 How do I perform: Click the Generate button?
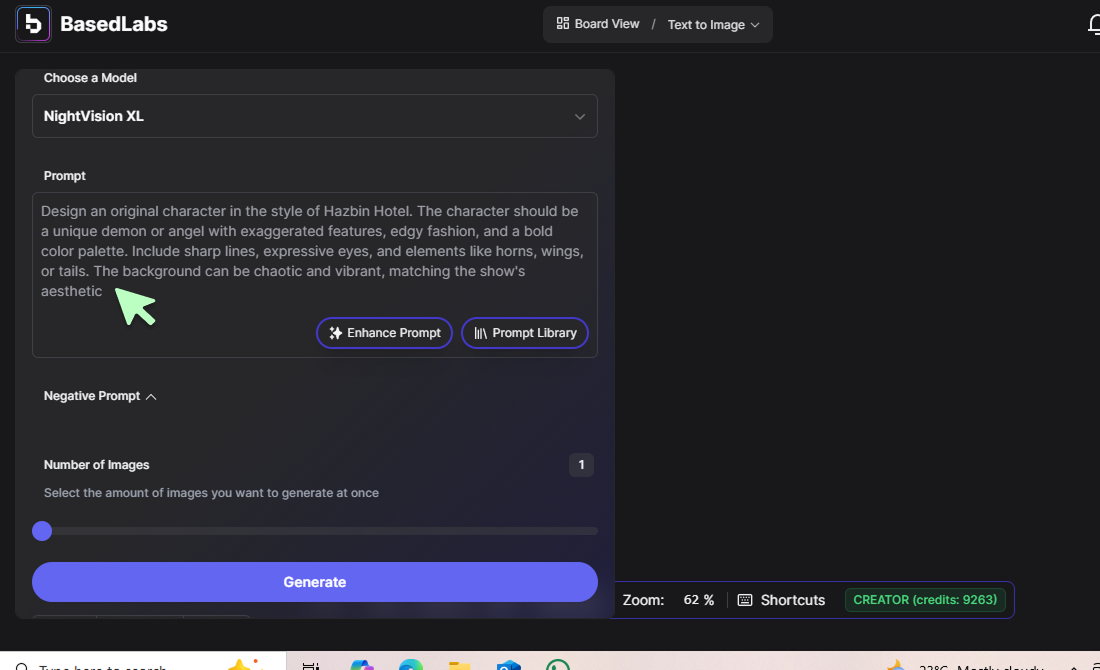[x=314, y=582]
